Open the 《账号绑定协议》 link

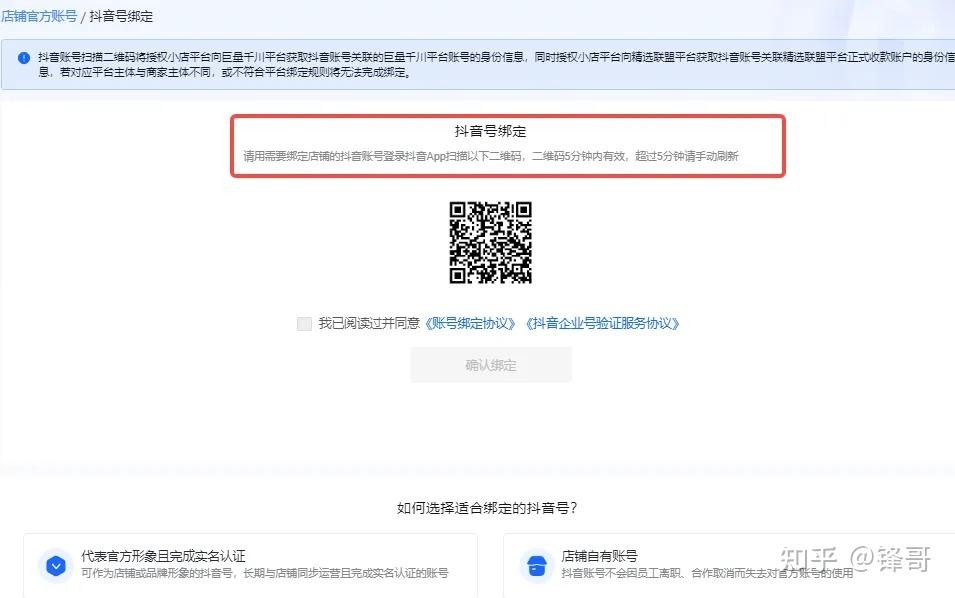[x=470, y=323]
